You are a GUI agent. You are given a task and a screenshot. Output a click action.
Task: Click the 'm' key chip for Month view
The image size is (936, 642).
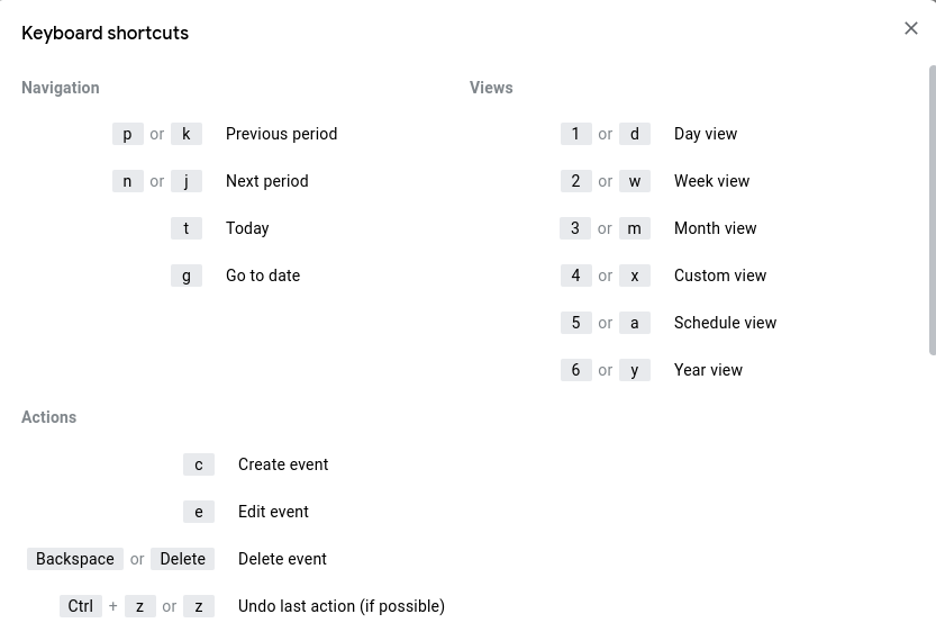coord(635,228)
